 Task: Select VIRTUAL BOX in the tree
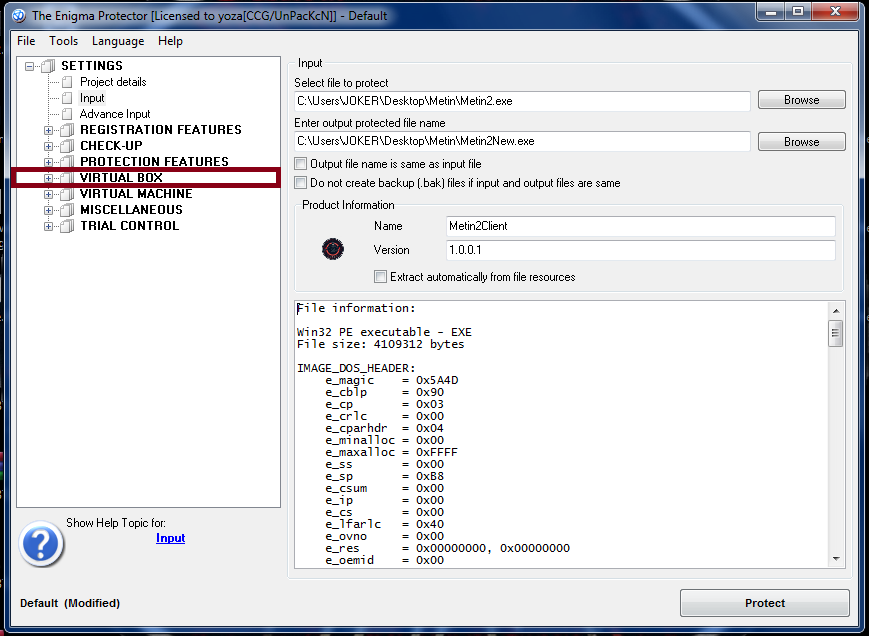(x=121, y=178)
